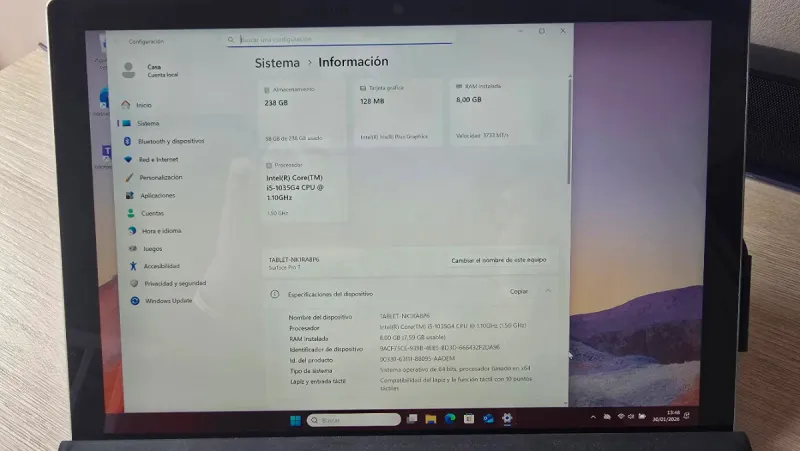Open Privacidad y seguridad settings
This screenshot has width=800, height=451.
[175, 283]
